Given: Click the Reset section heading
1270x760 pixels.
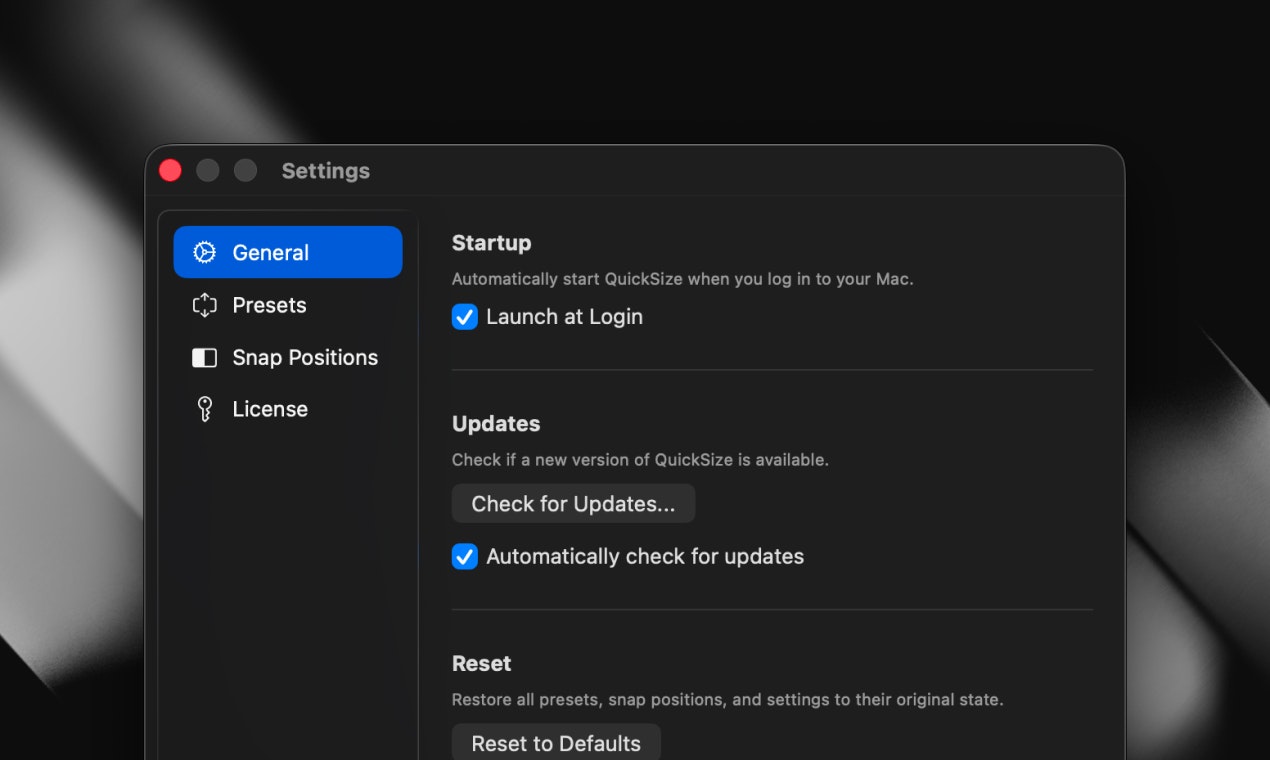Looking at the screenshot, I should tap(481, 664).
